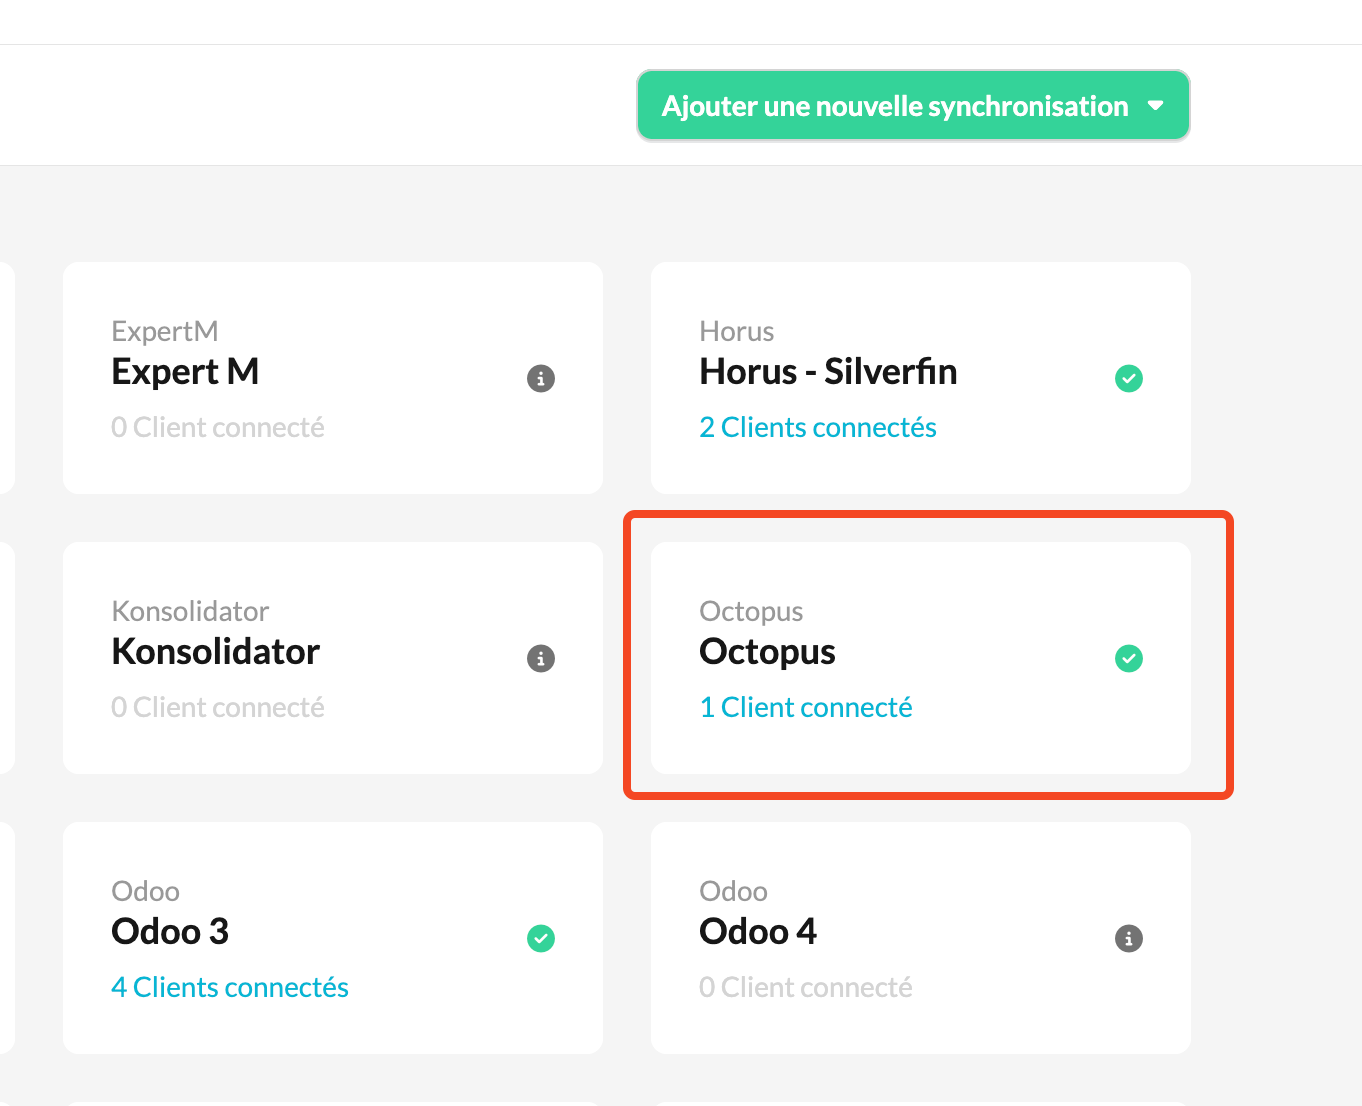Click the info icon on Odoo 4 card
The image size is (1362, 1106).
[x=1129, y=938]
